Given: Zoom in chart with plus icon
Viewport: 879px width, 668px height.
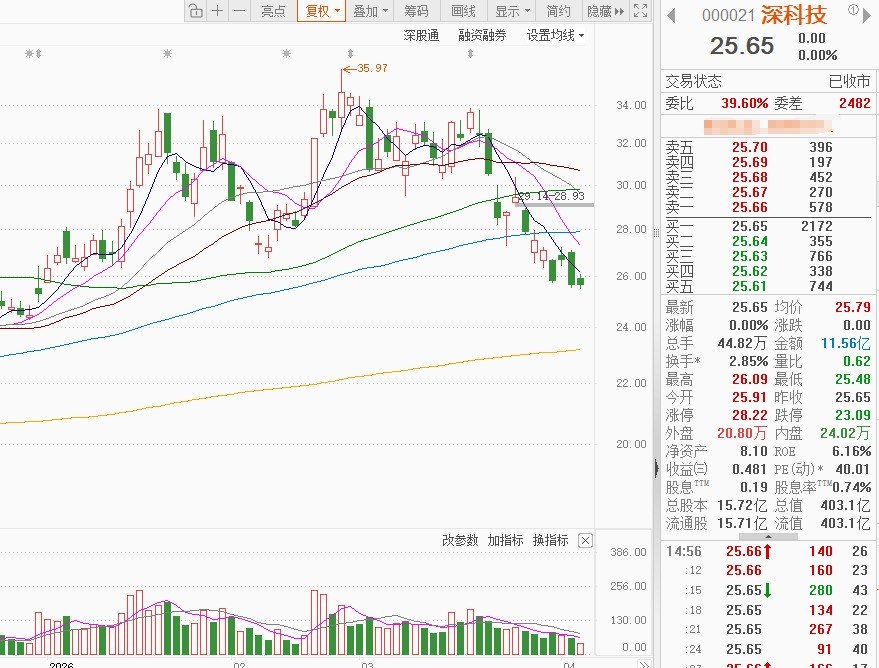Looking at the screenshot, I should click(x=218, y=11).
